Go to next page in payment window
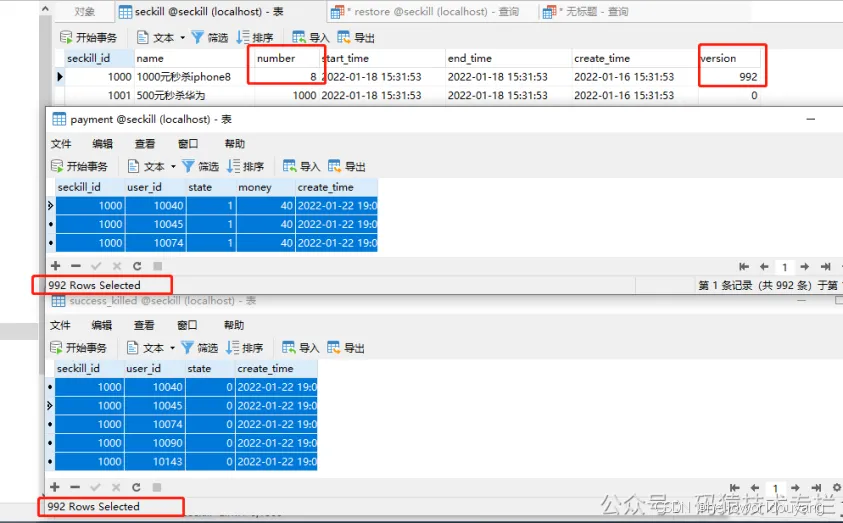 pos(805,267)
